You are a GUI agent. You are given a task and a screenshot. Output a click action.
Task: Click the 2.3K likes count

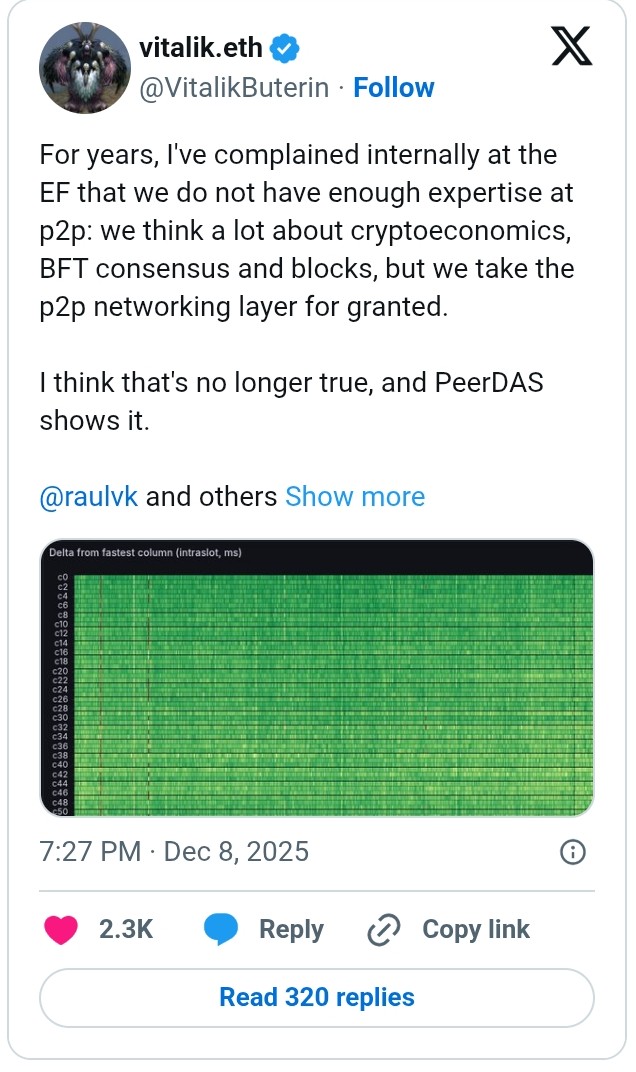tap(126, 929)
